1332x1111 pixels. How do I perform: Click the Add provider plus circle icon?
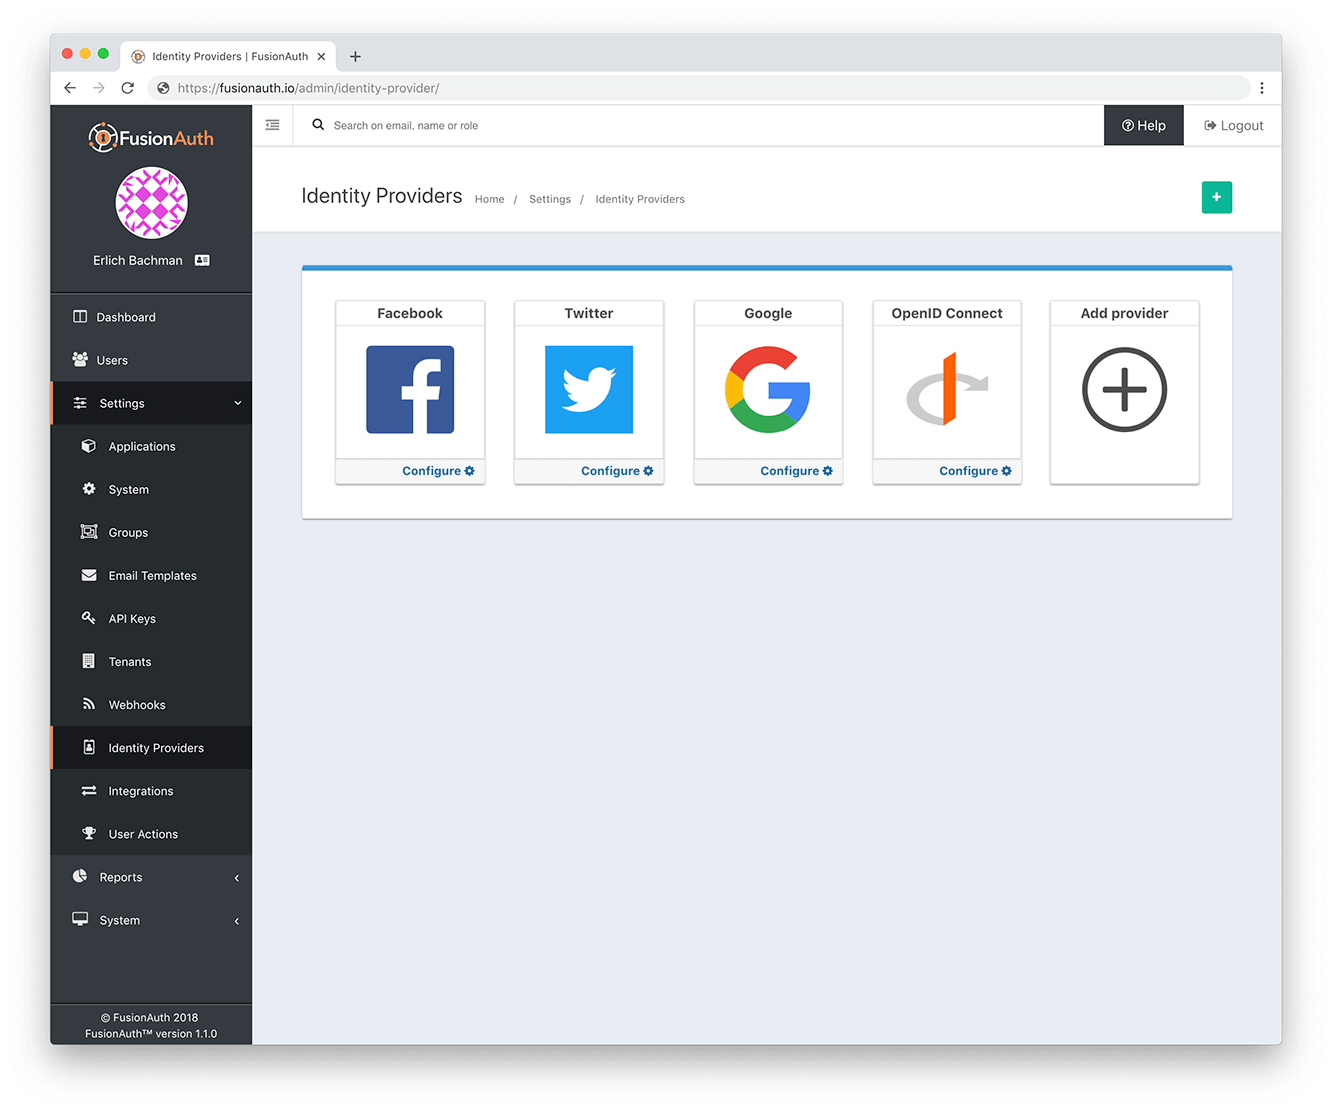pyautogui.click(x=1125, y=390)
